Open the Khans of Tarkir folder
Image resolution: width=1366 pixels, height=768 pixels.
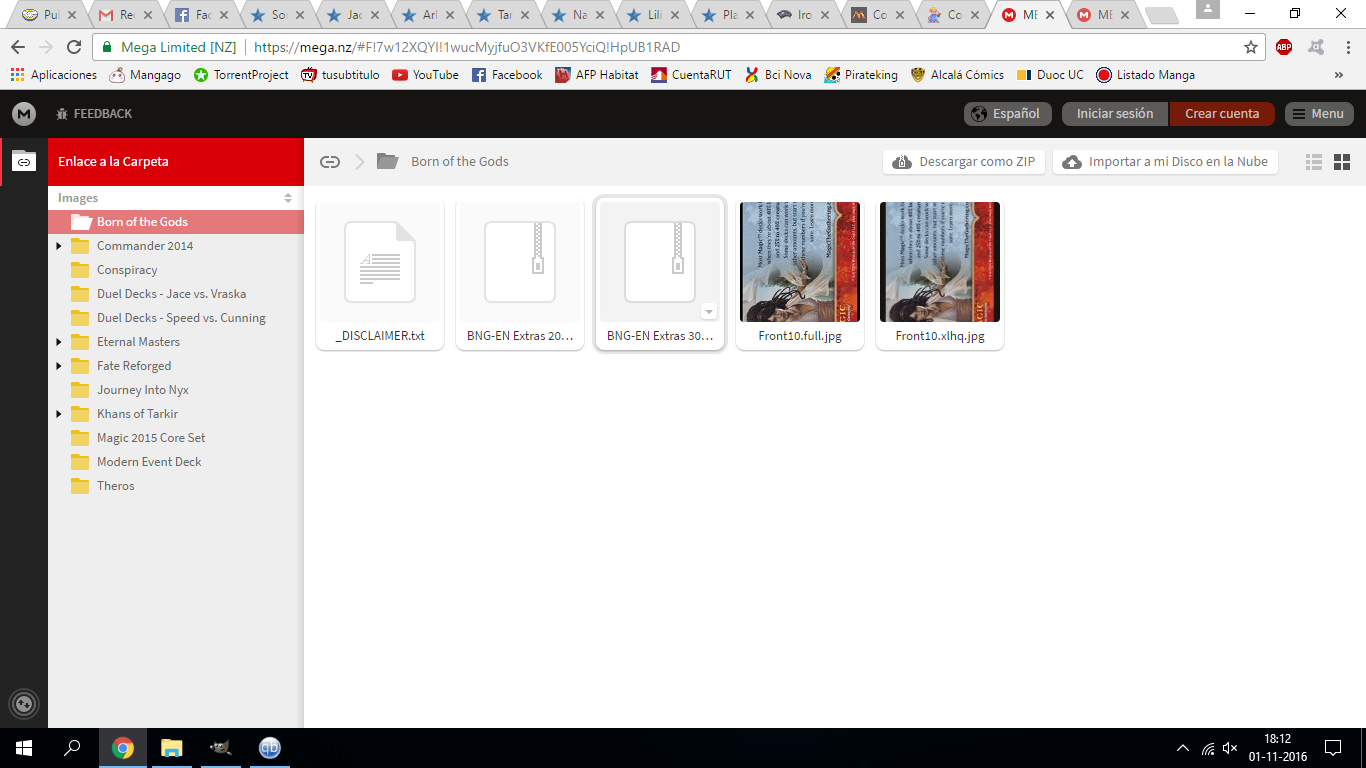click(x=137, y=414)
